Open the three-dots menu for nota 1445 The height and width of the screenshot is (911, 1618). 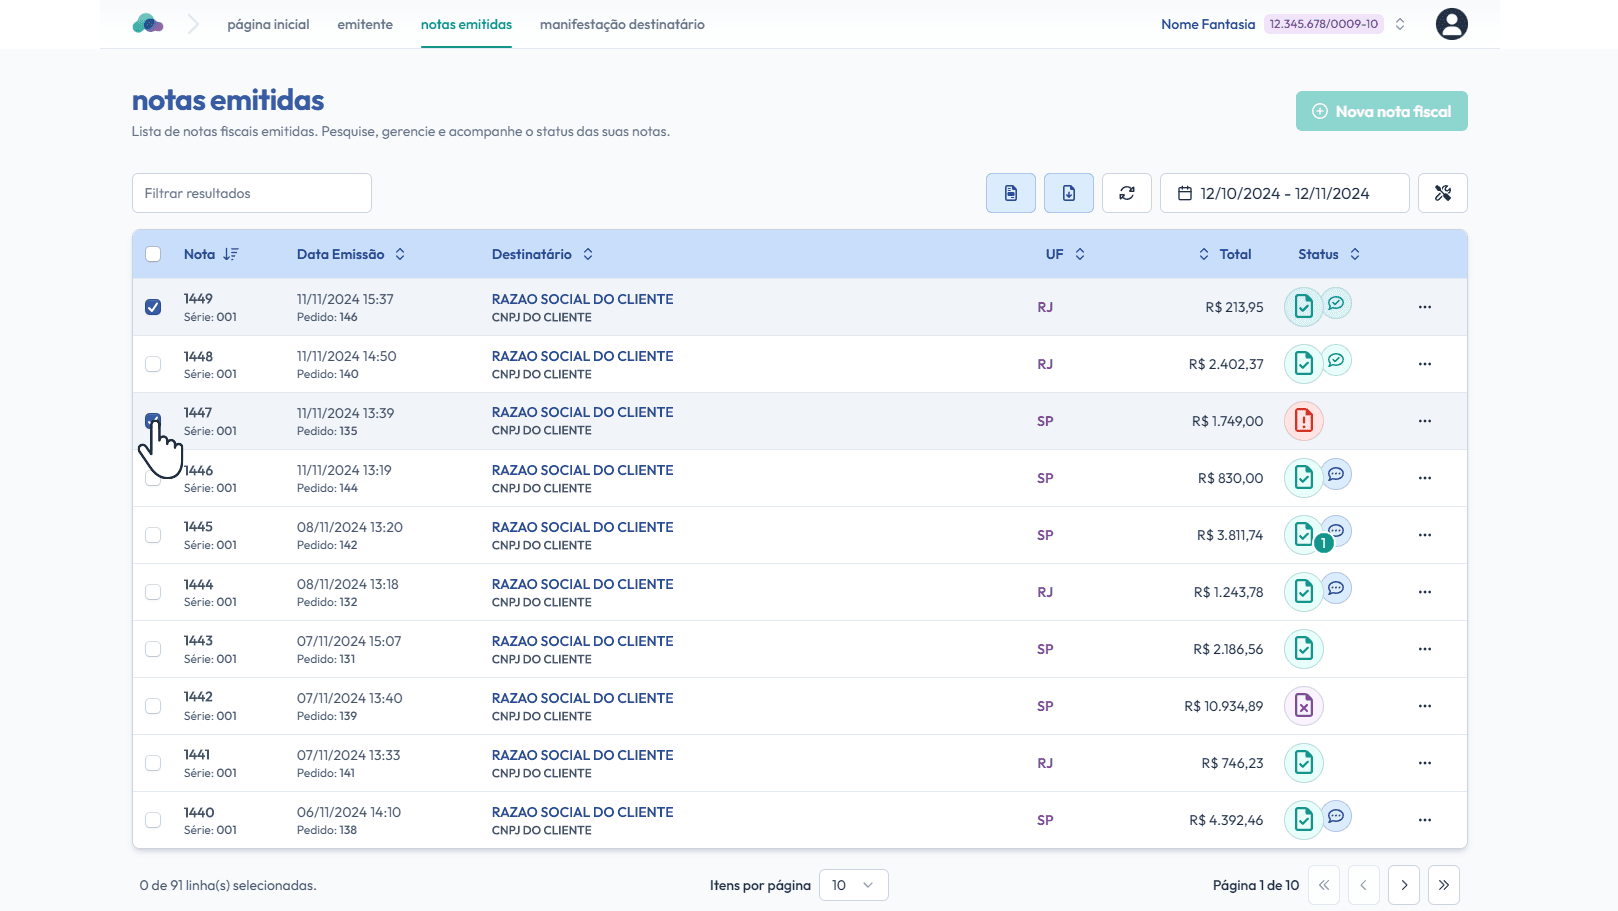1424,535
